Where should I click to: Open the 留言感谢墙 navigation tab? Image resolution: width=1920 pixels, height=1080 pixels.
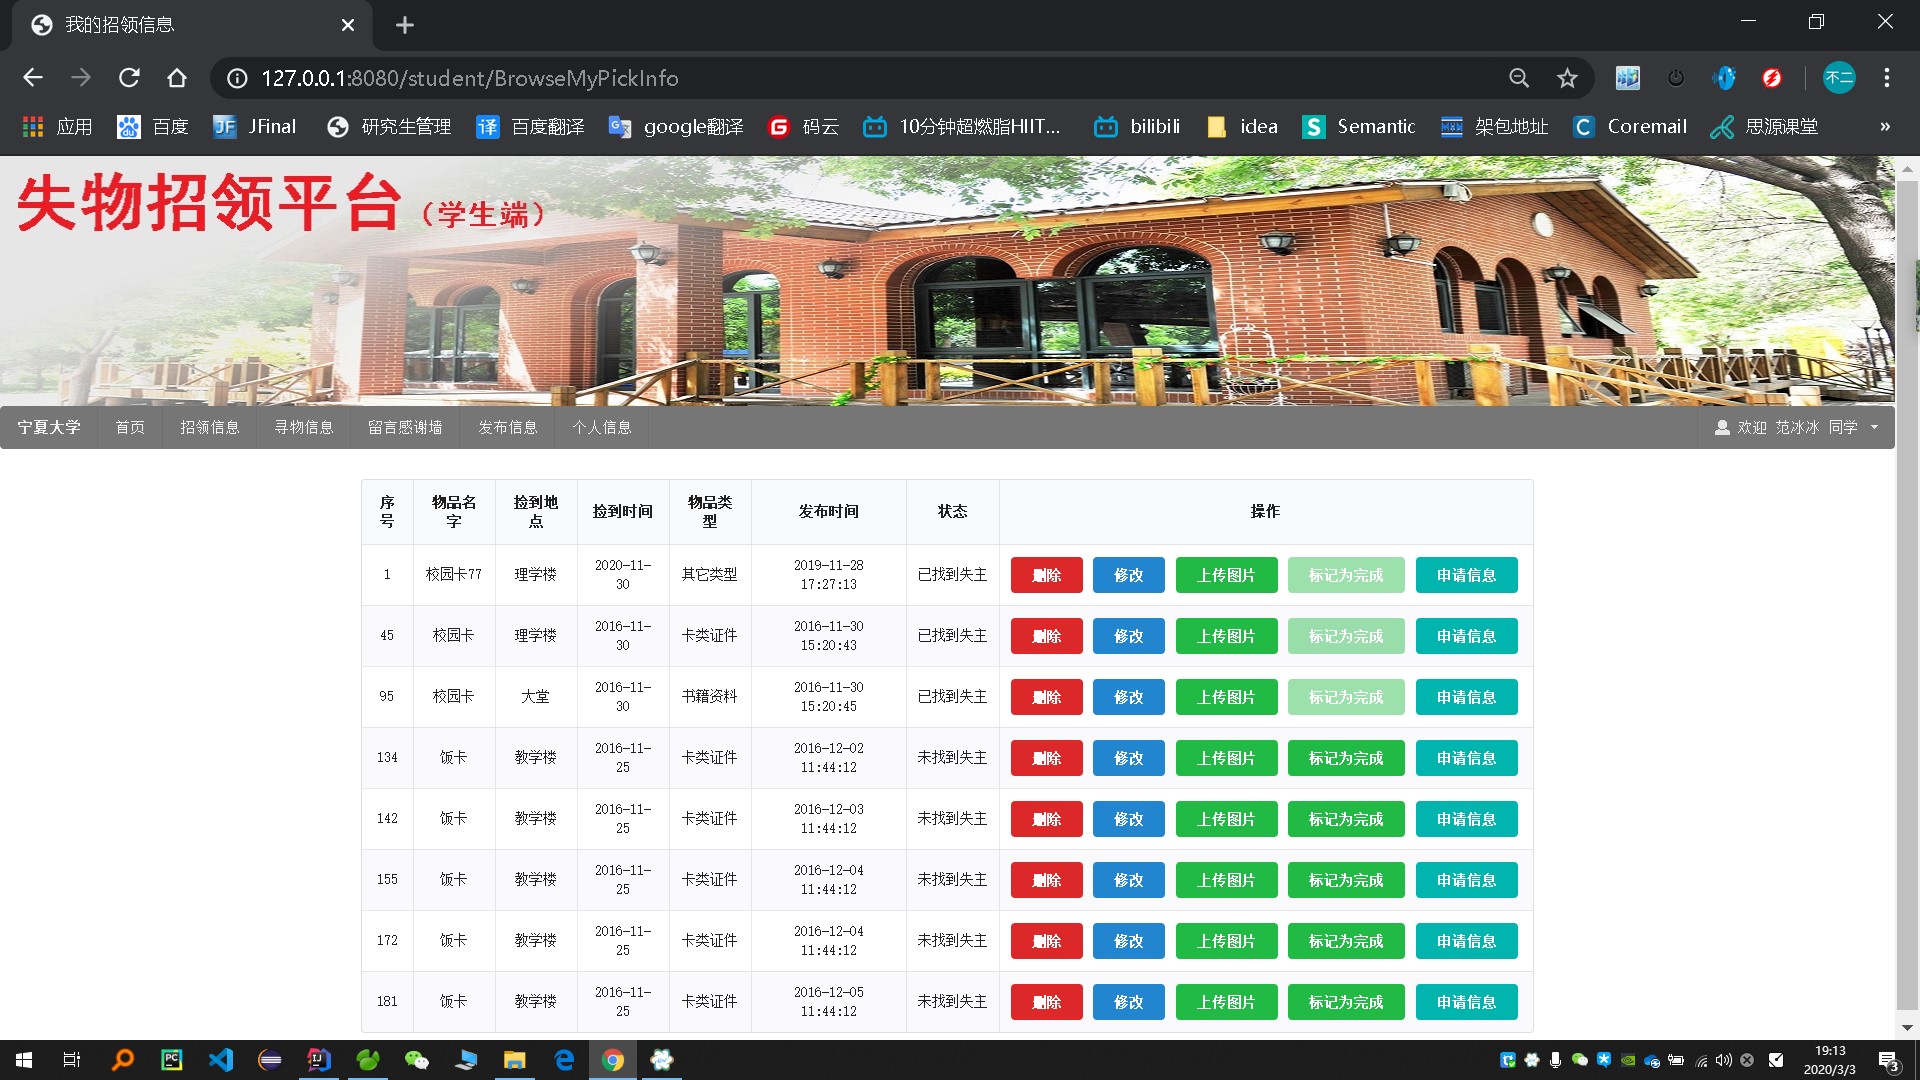[x=404, y=427]
